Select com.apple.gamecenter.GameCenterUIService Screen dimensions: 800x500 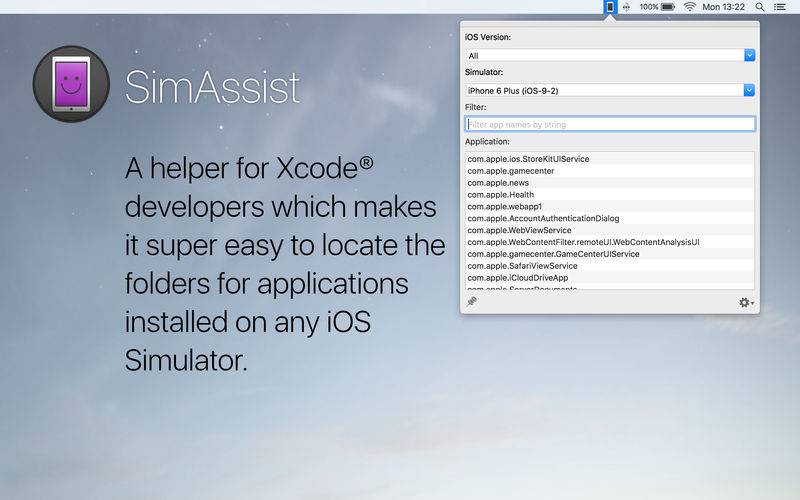[610, 254]
